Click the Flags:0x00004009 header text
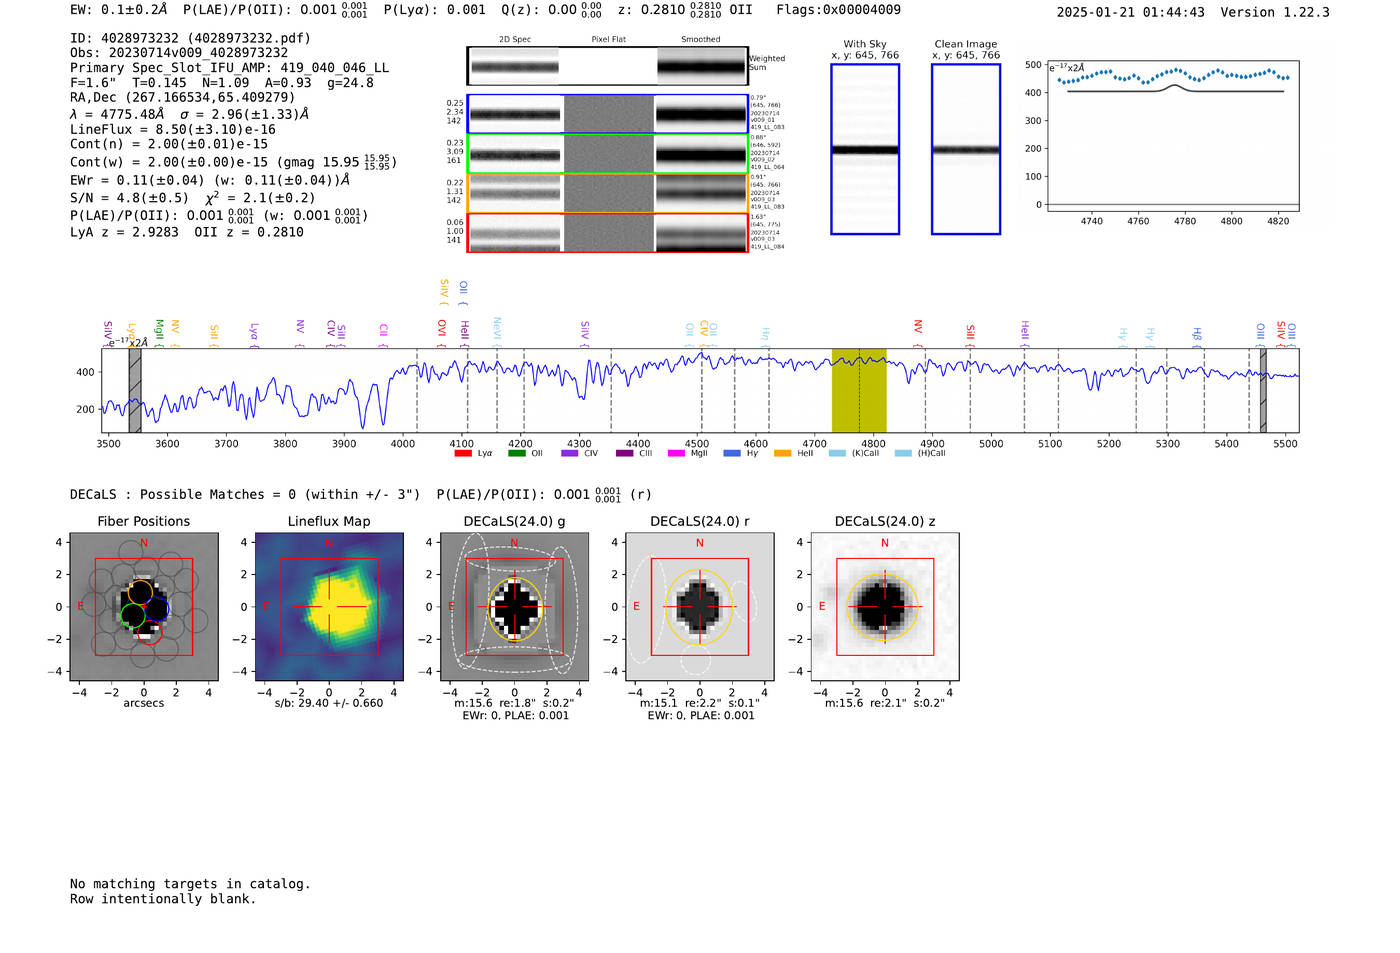This screenshot has height=953, width=1400. click(x=838, y=10)
